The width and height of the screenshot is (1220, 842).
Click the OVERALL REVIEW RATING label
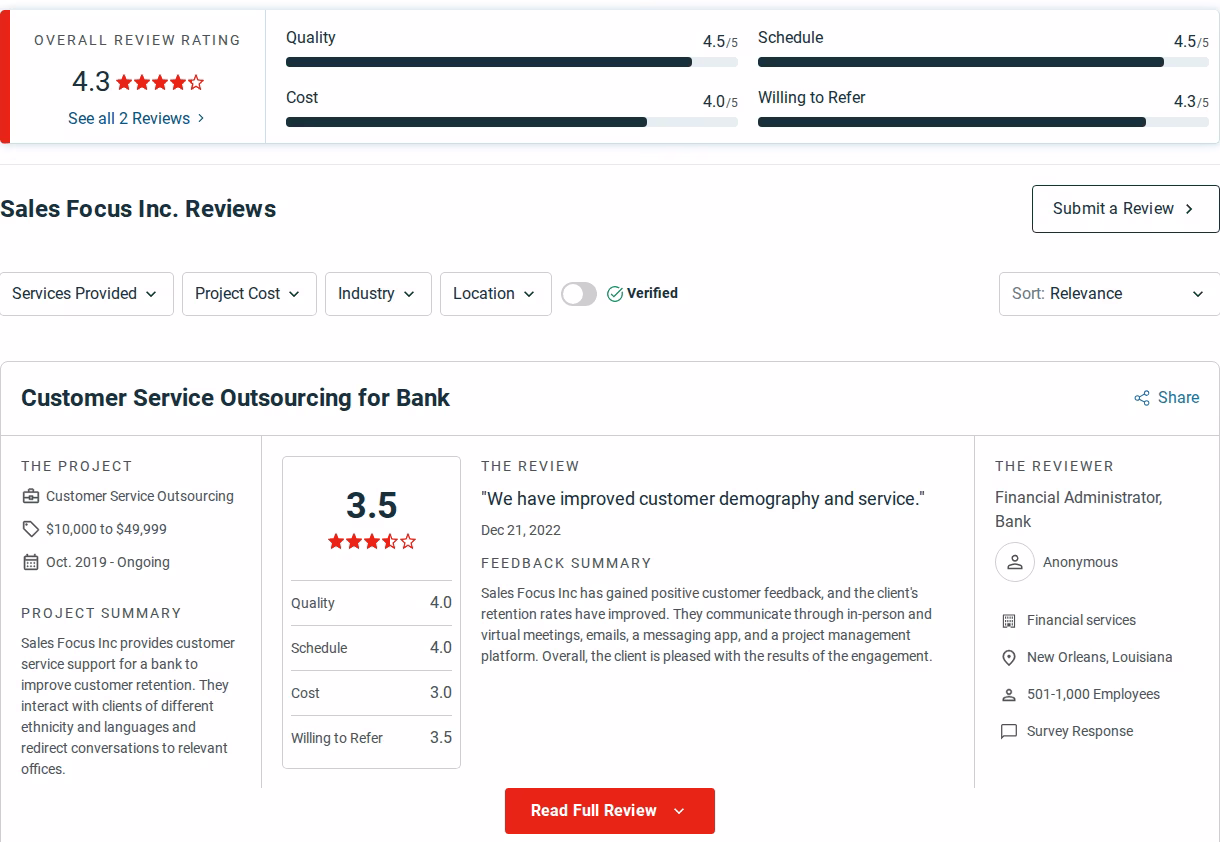138,40
